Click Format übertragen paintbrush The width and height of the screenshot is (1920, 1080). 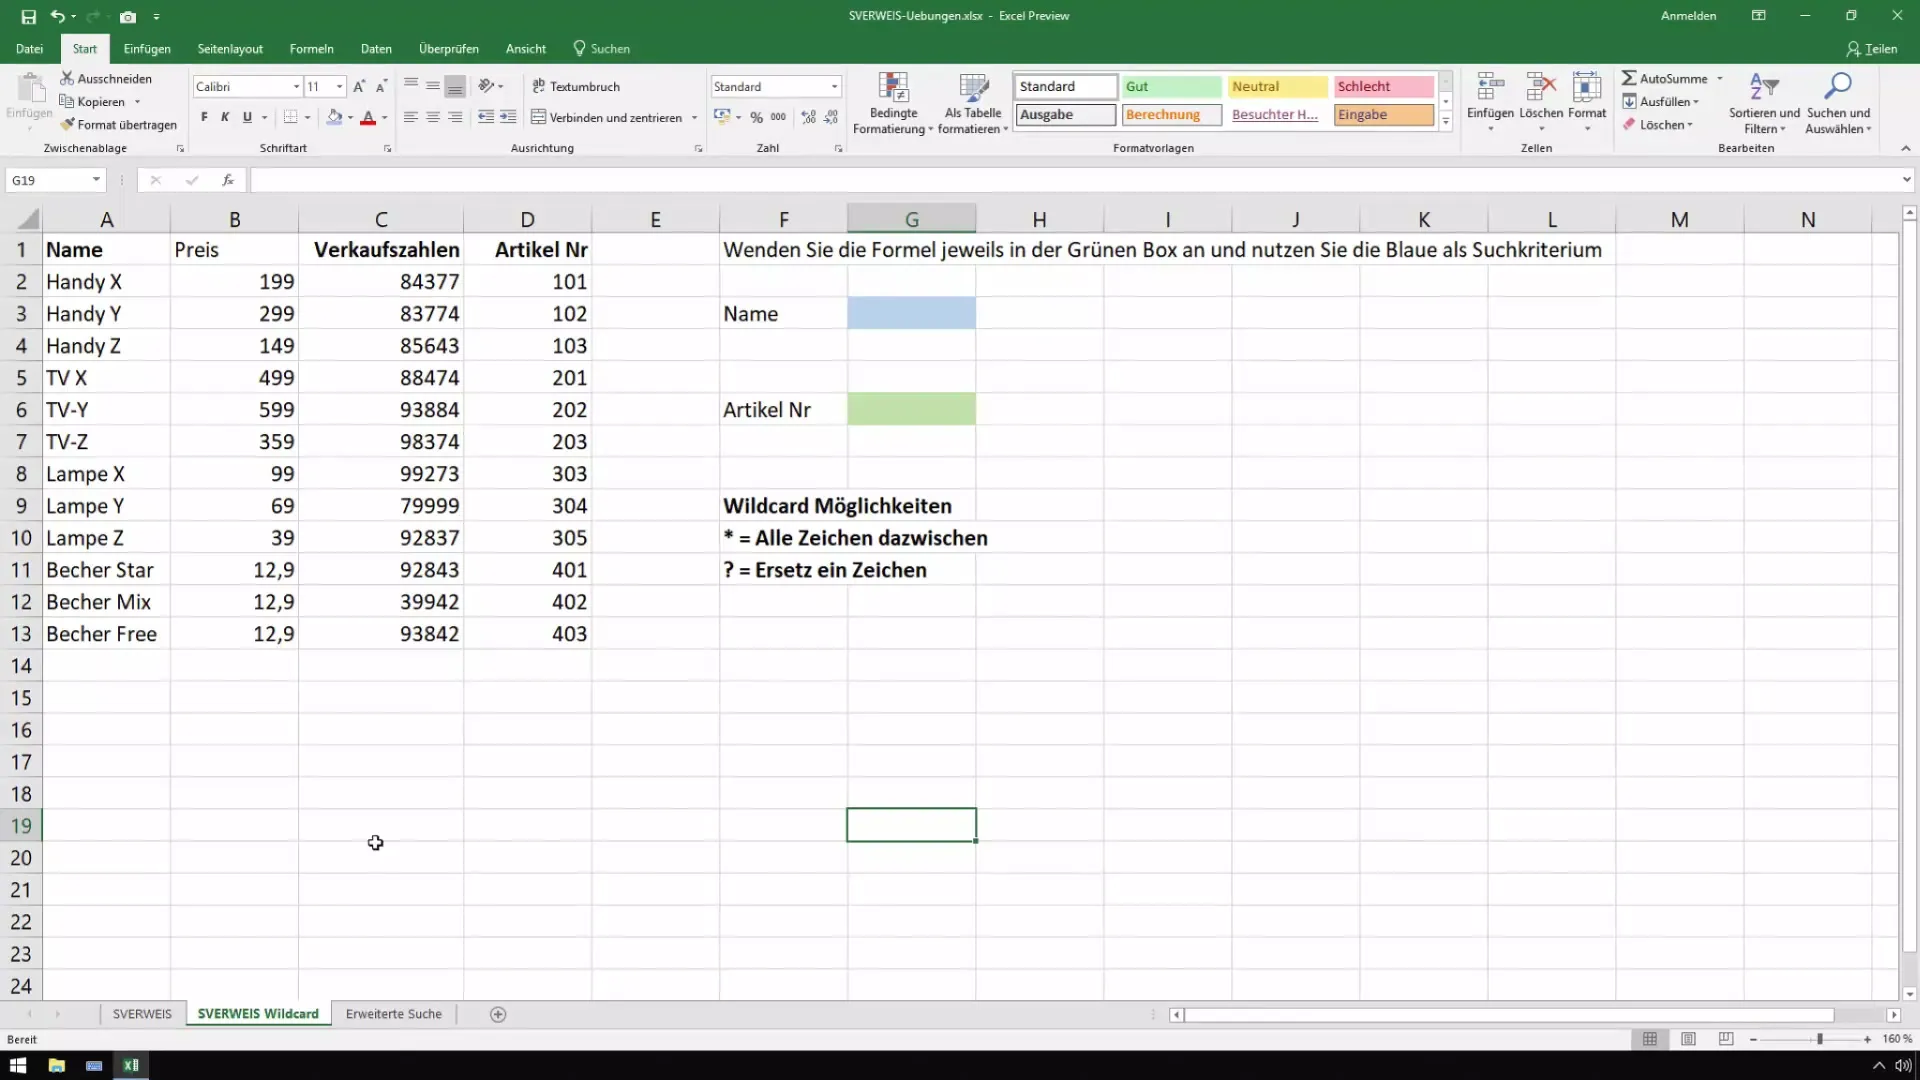point(118,124)
